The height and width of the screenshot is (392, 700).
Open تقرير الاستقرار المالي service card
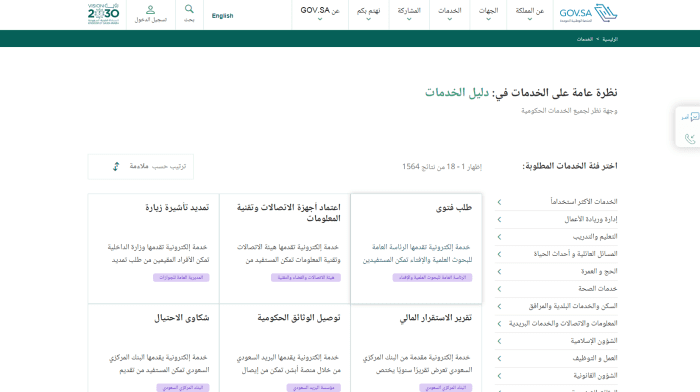[416, 348]
